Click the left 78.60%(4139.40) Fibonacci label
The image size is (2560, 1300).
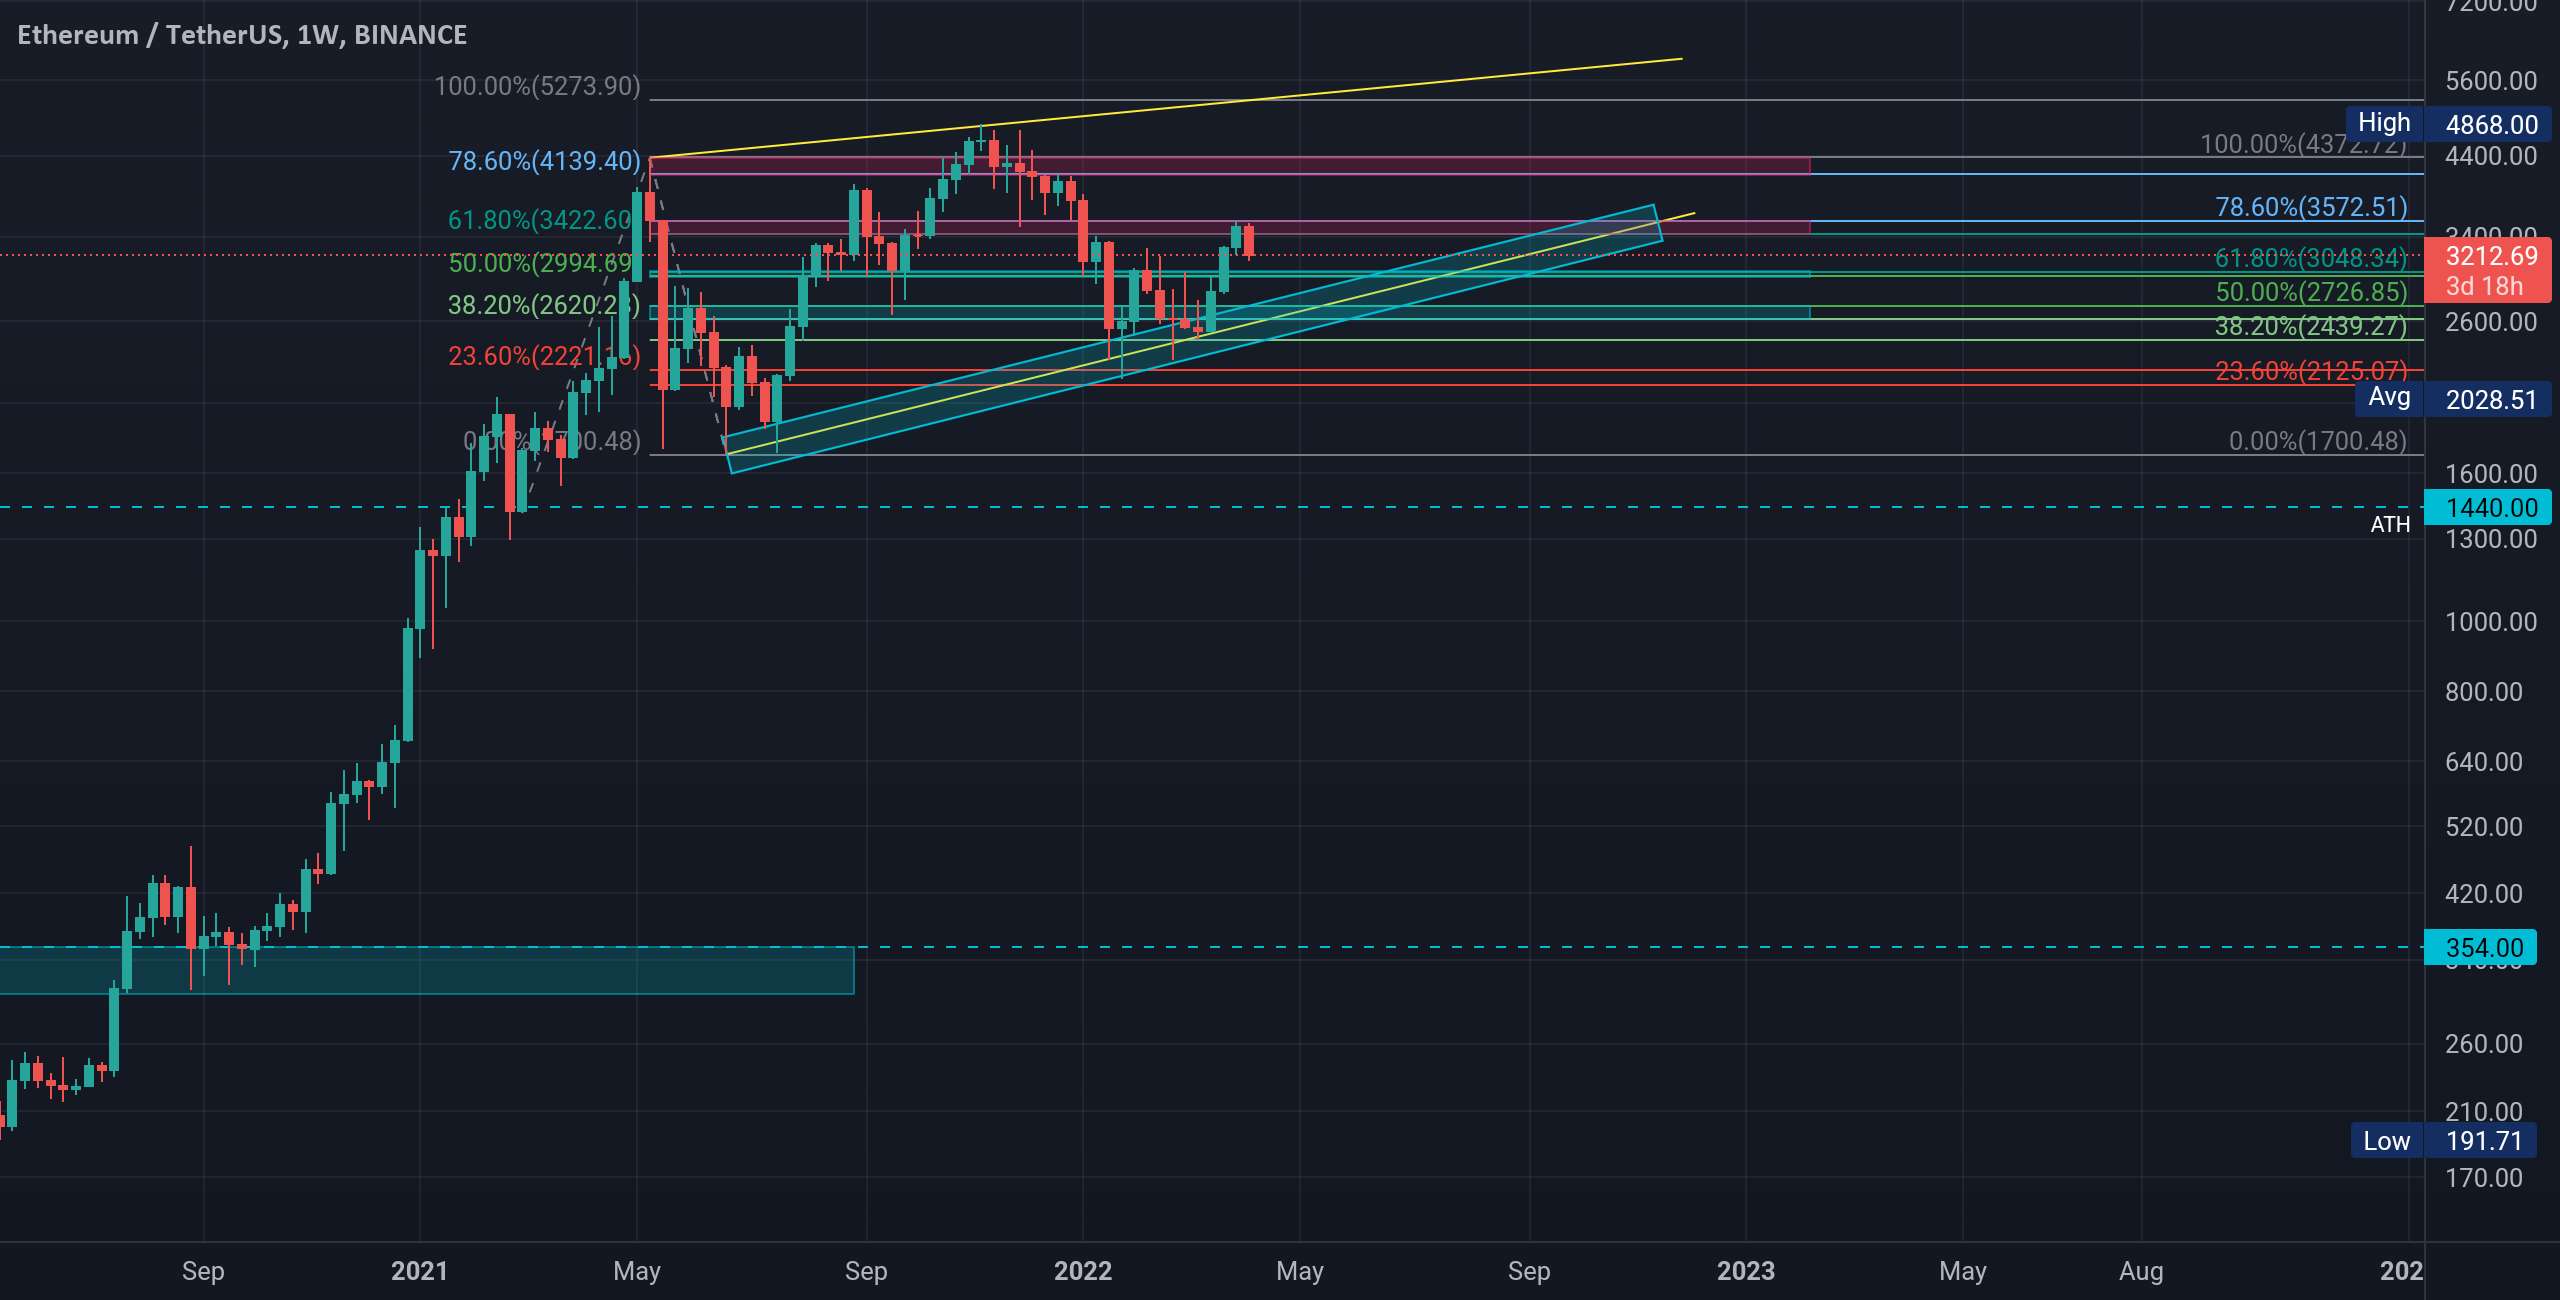pos(544,161)
